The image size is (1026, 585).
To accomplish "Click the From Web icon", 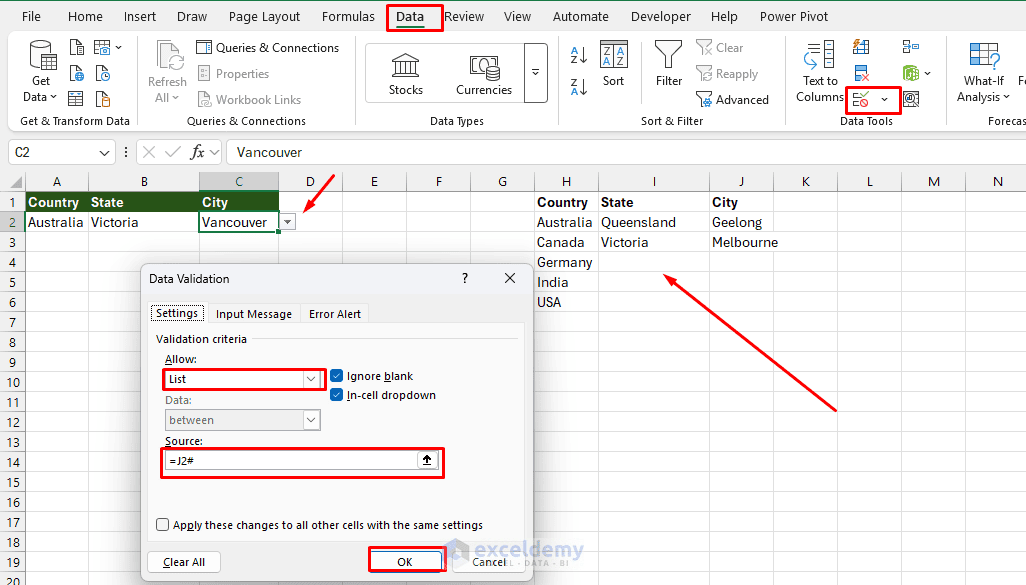I will (x=77, y=73).
